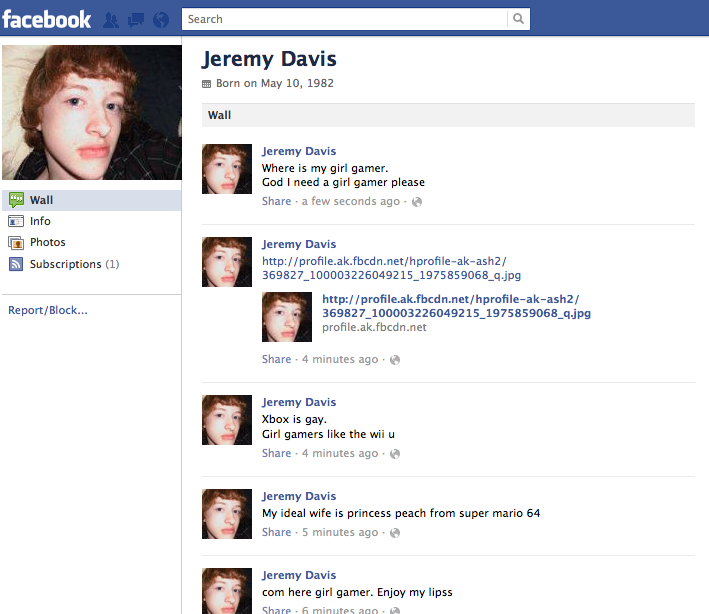Open the plain fbcdn URL in post body
The image size is (709, 614).
[391, 268]
